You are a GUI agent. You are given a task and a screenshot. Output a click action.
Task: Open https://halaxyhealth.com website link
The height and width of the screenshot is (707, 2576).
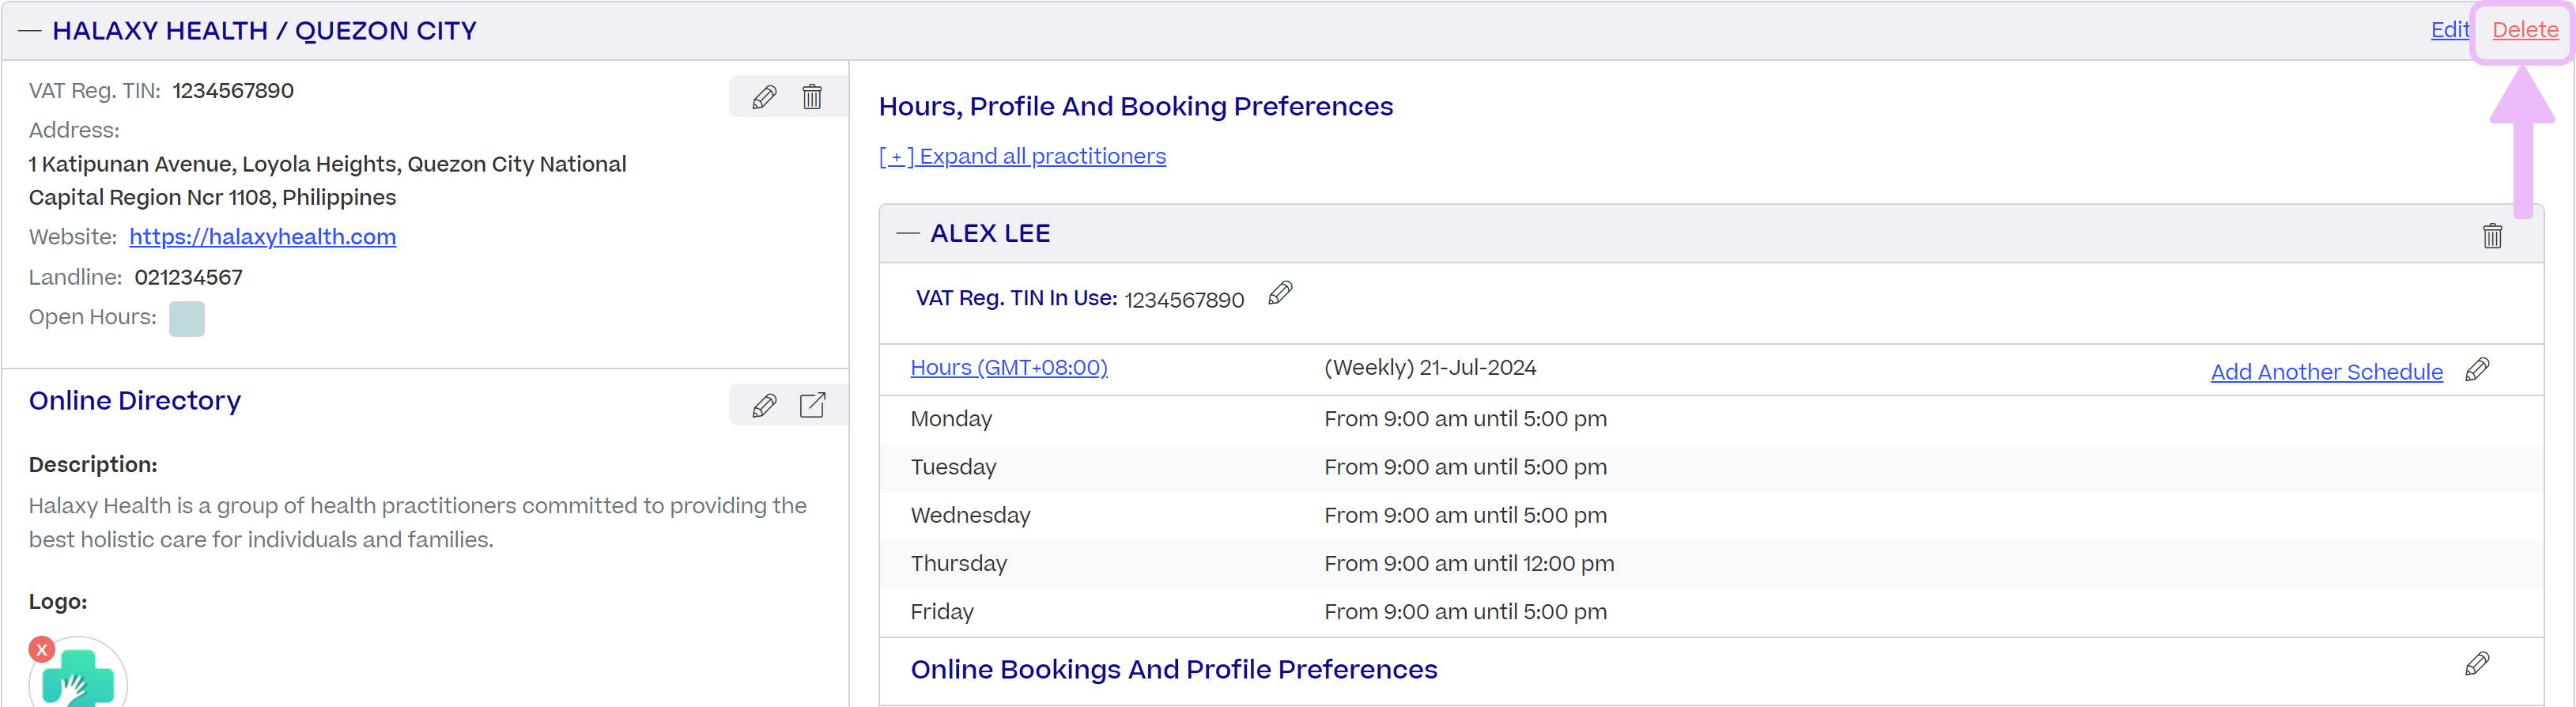[263, 237]
